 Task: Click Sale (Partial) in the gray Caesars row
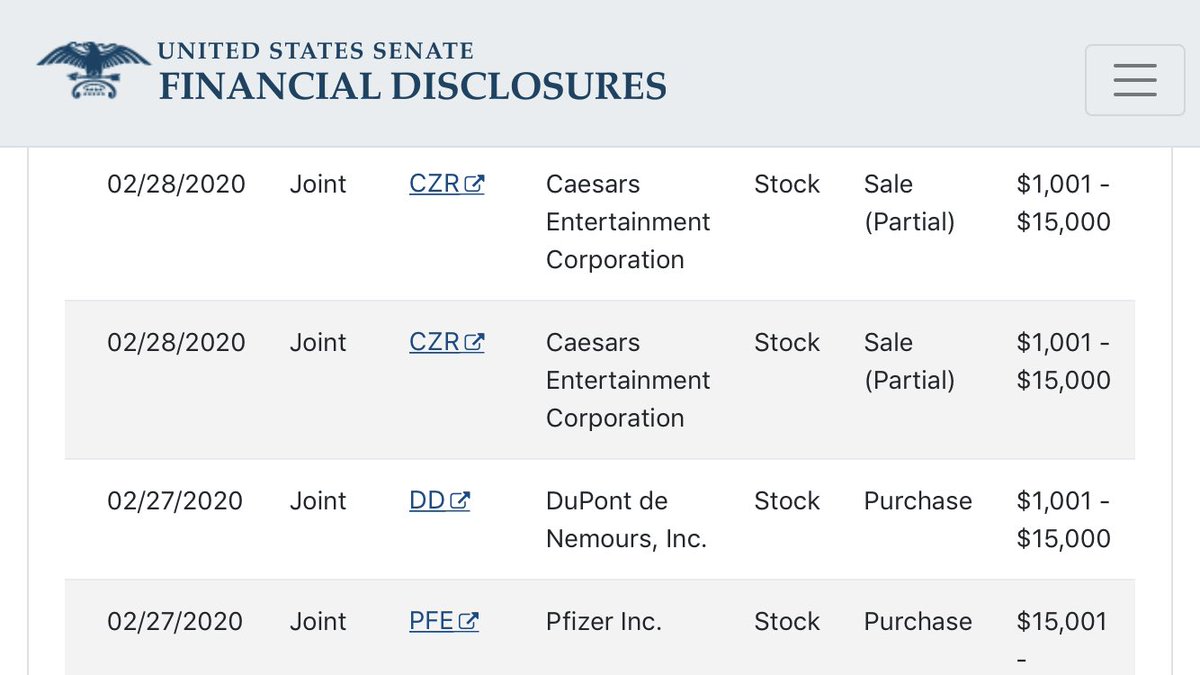[909, 361]
